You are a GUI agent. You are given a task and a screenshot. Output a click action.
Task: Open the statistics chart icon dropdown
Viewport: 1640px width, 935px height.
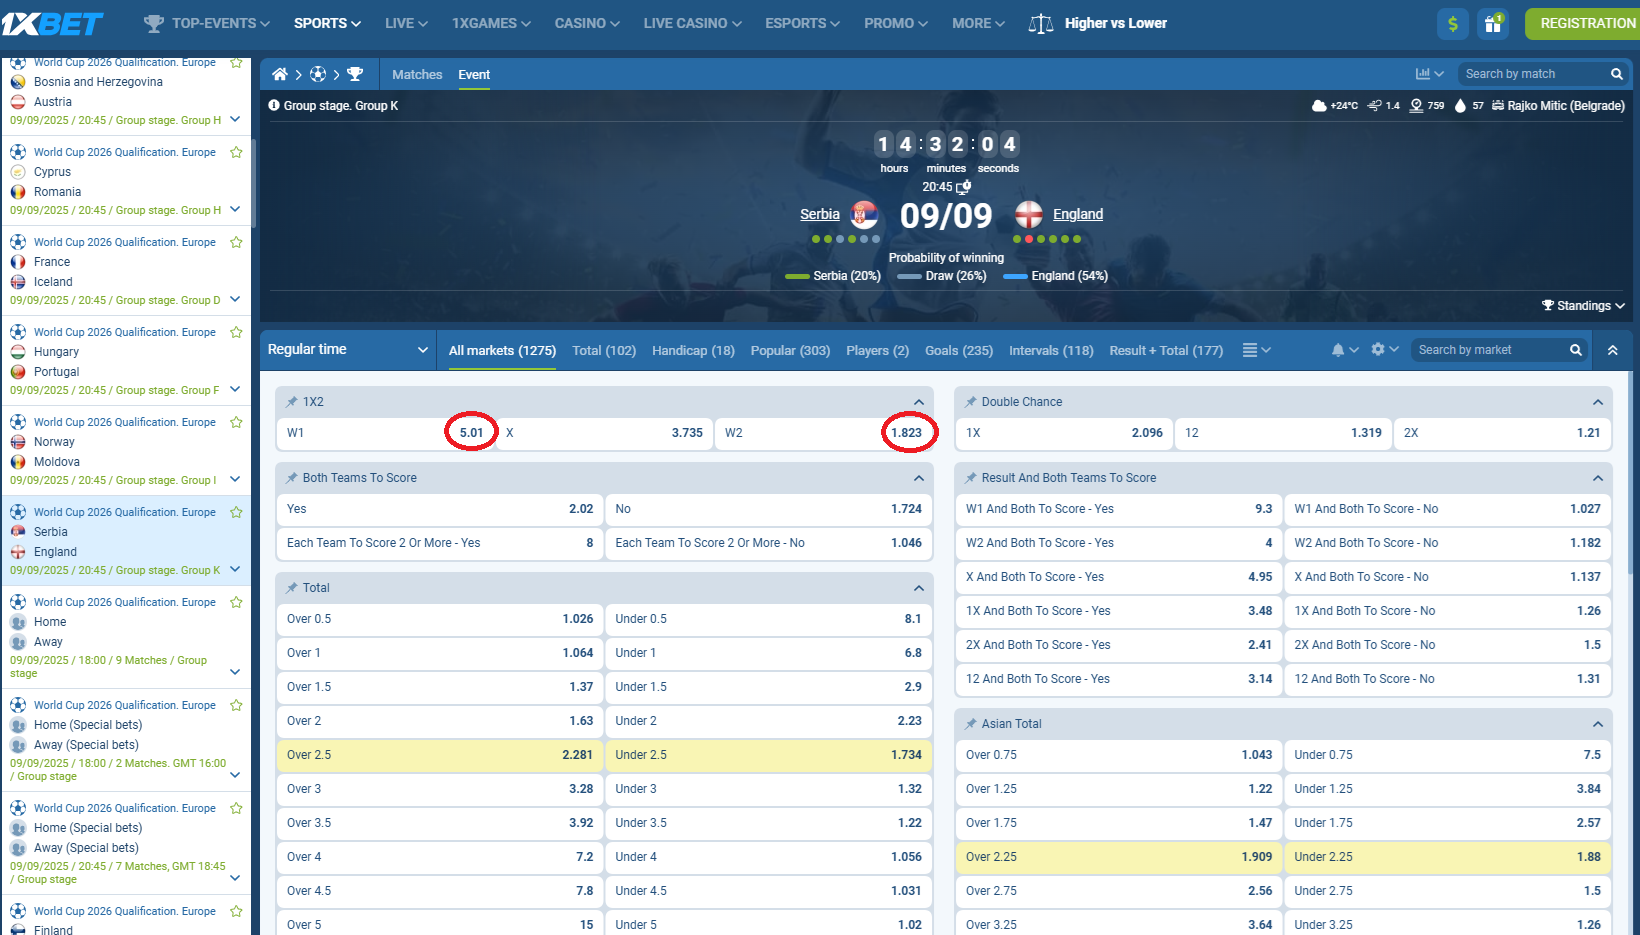(1430, 74)
